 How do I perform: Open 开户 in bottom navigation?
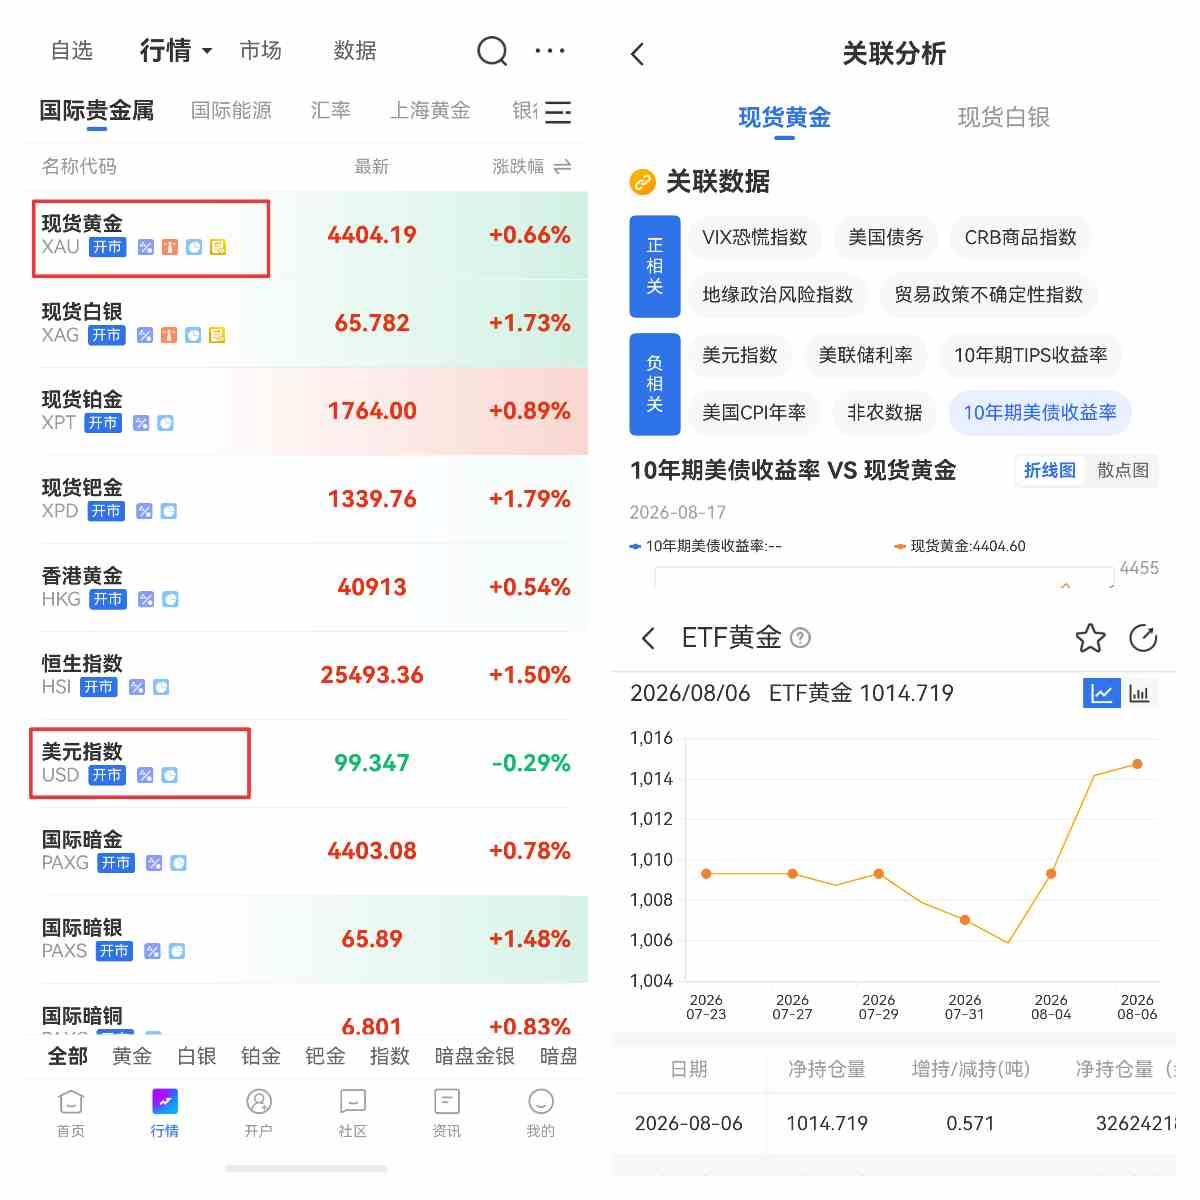(259, 1113)
